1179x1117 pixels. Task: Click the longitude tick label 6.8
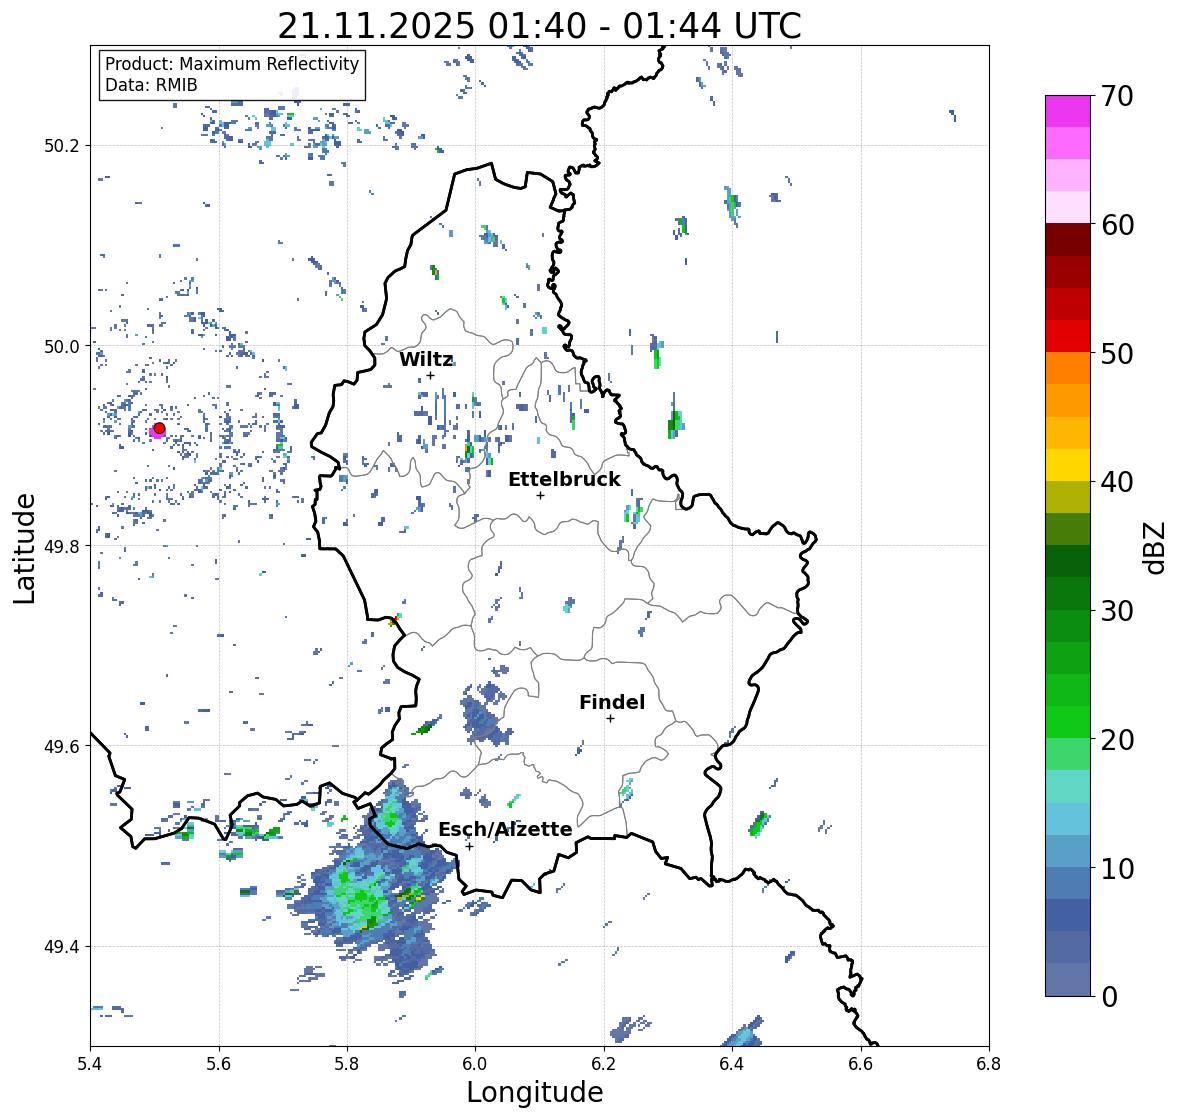pyautogui.click(x=988, y=1064)
